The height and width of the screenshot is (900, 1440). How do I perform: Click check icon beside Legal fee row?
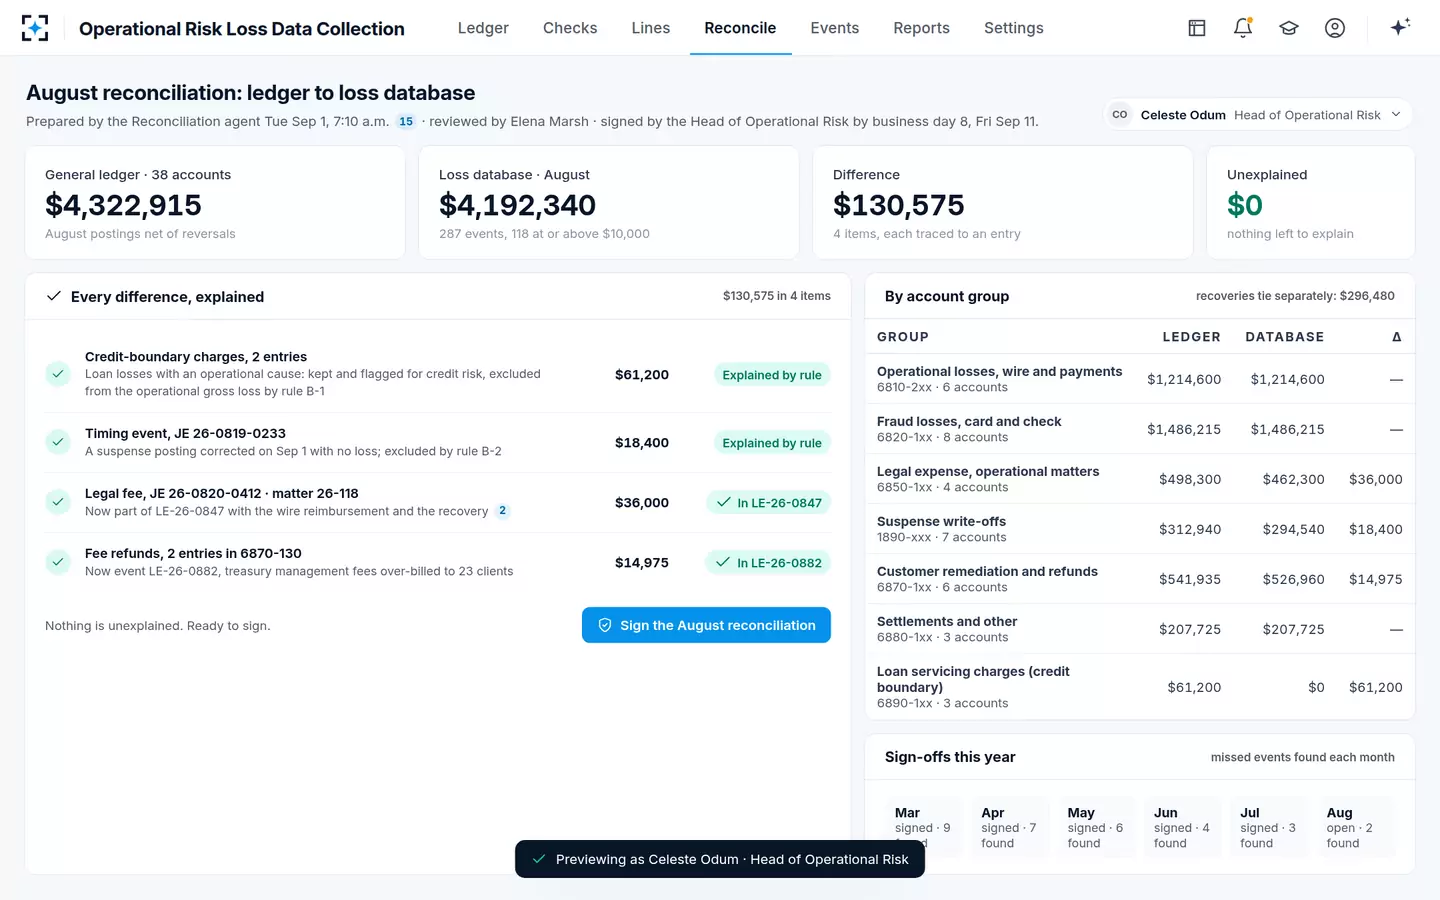58,502
